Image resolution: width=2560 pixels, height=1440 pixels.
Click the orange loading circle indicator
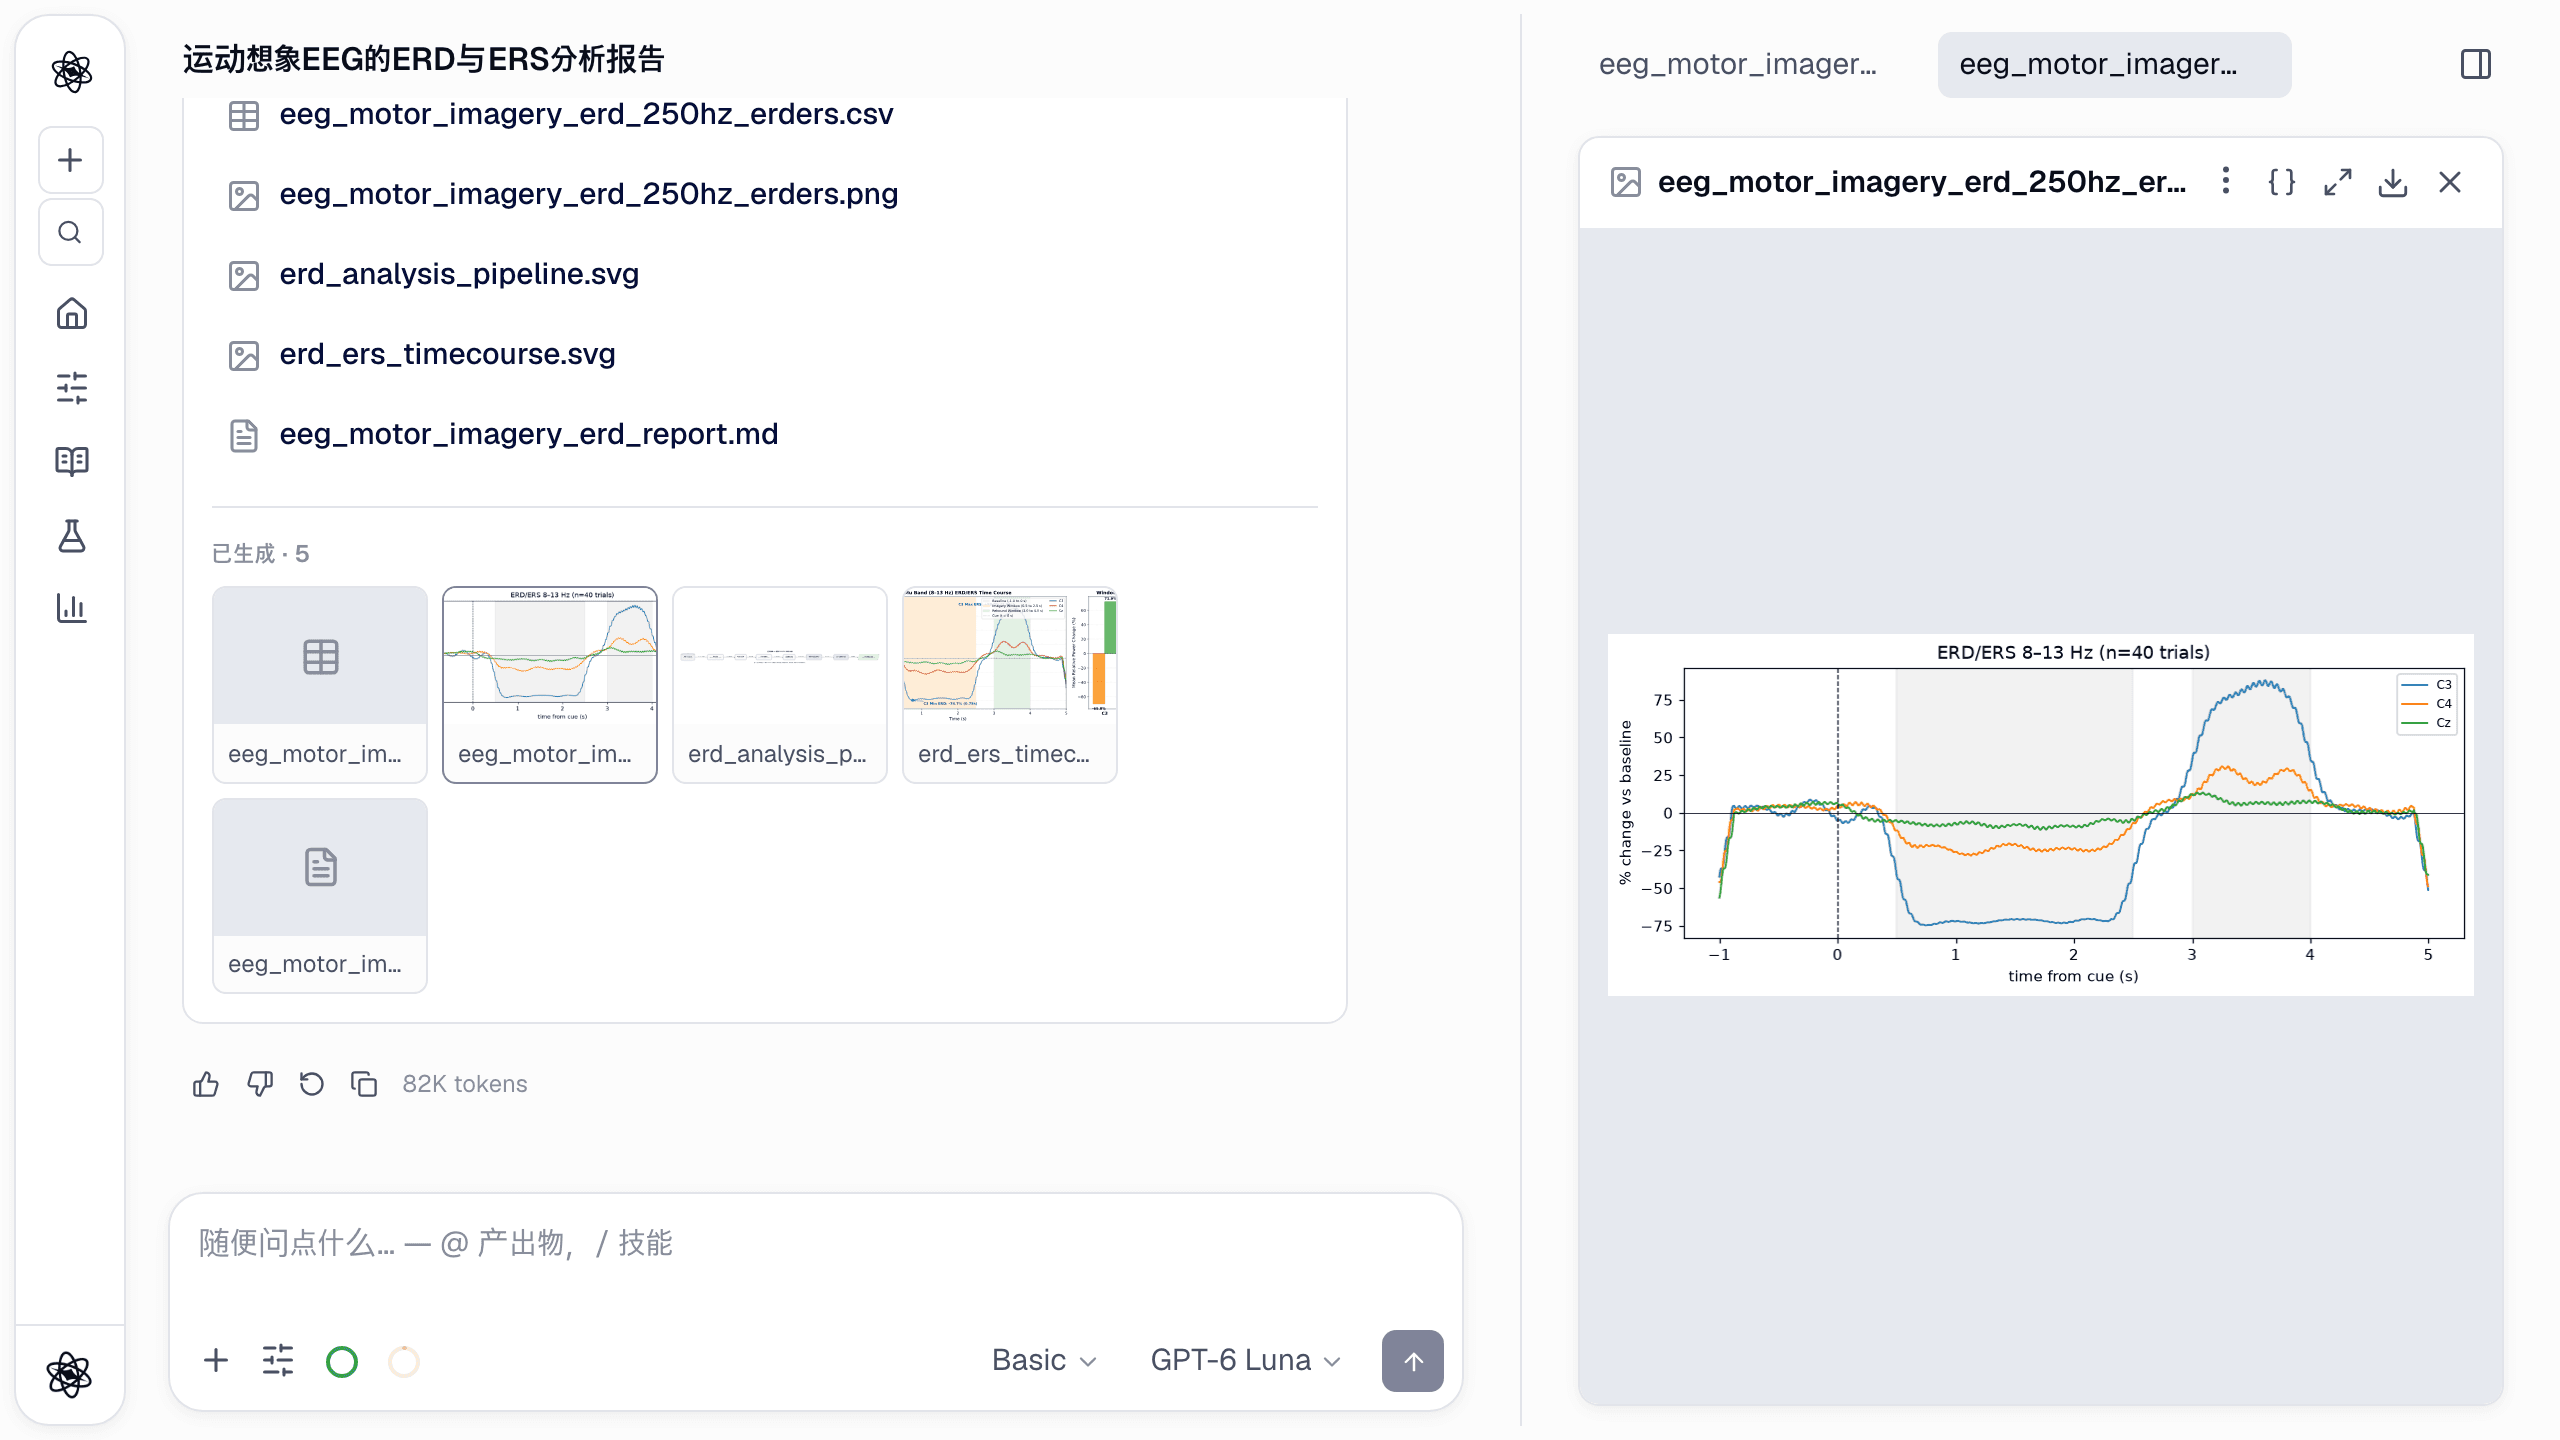click(403, 1361)
